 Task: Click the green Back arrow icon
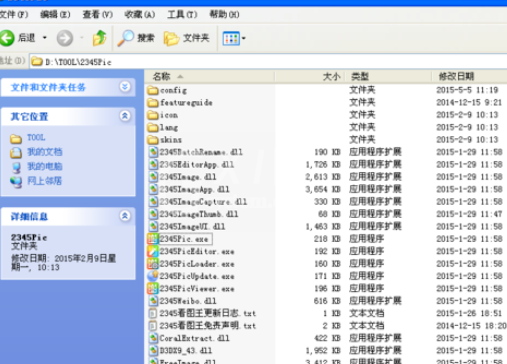(x=7, y=38)
